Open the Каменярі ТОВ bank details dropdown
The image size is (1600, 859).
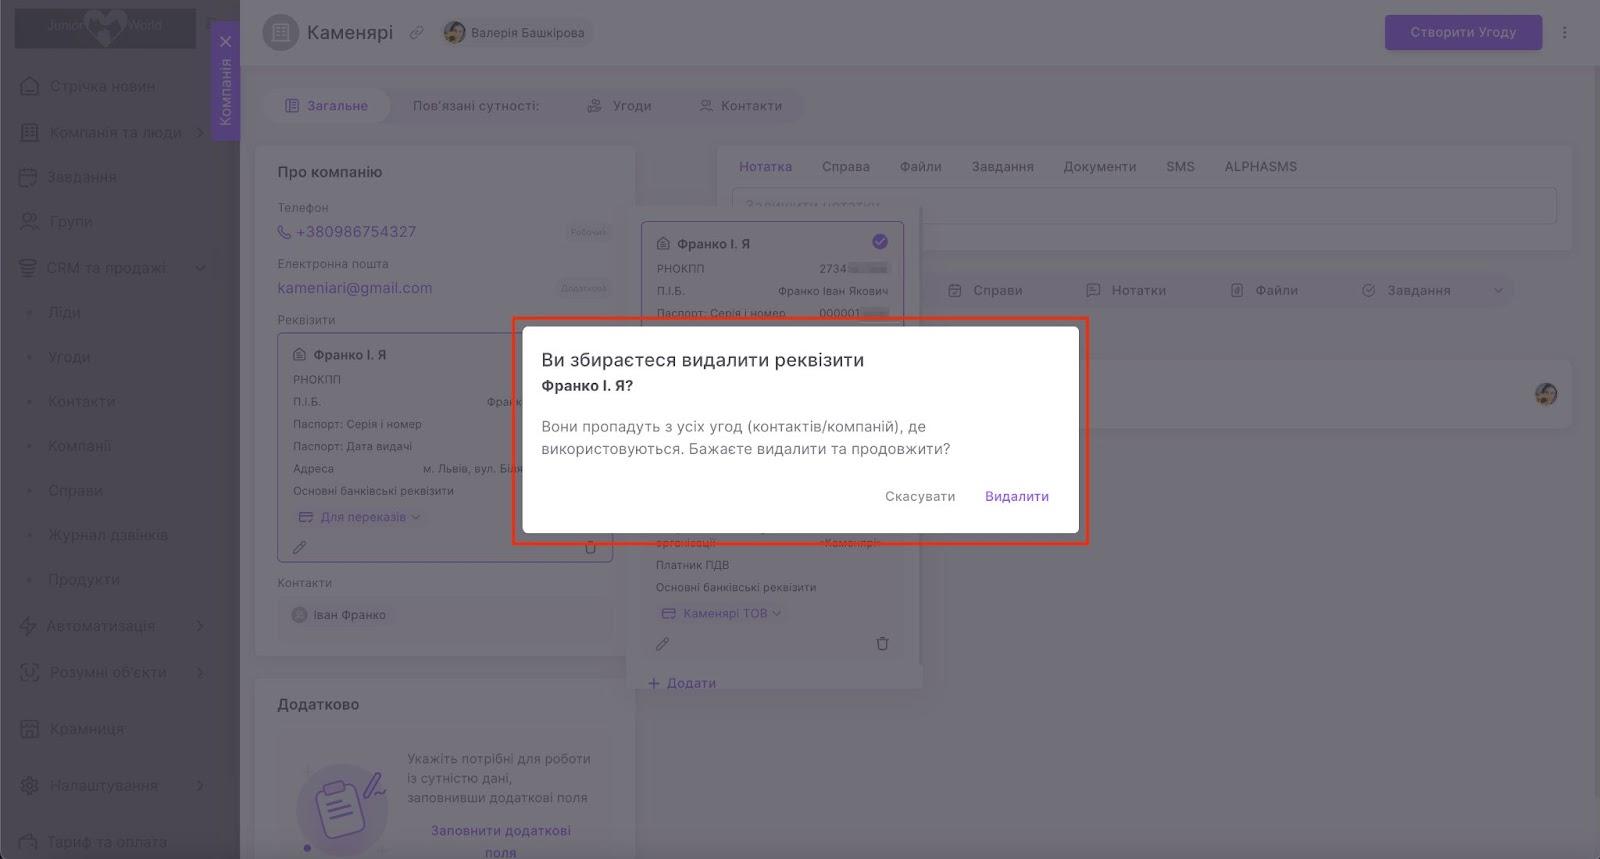click(x=722, y=613)
